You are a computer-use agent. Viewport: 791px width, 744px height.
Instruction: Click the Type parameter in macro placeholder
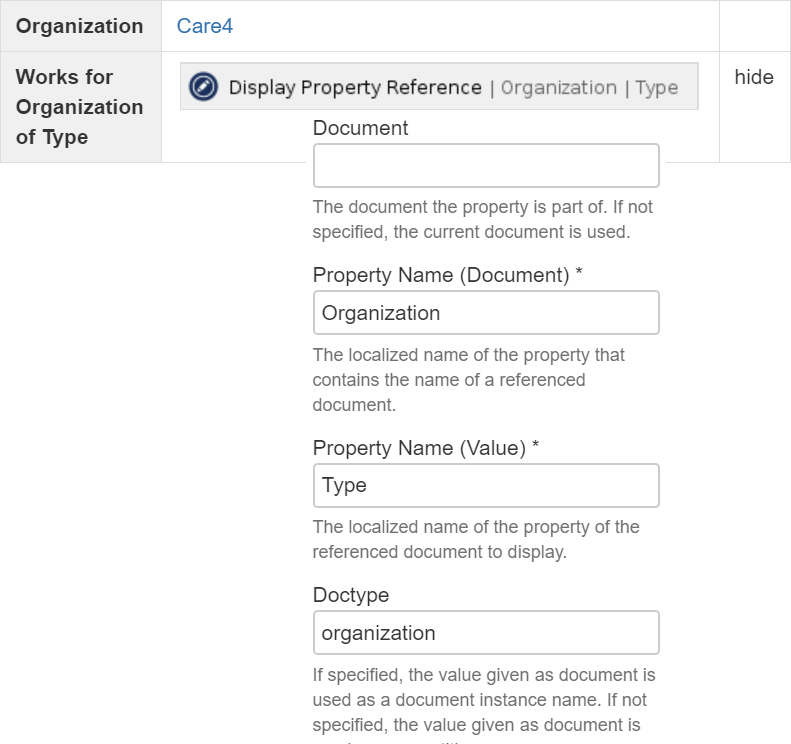point(656,87)
